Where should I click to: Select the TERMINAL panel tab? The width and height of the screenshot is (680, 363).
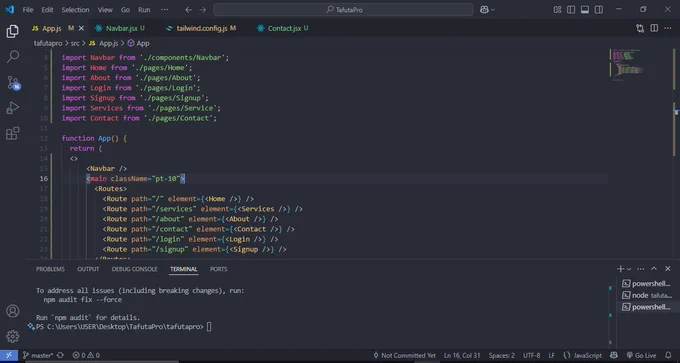pyautogui.click(x=183, y=269)
